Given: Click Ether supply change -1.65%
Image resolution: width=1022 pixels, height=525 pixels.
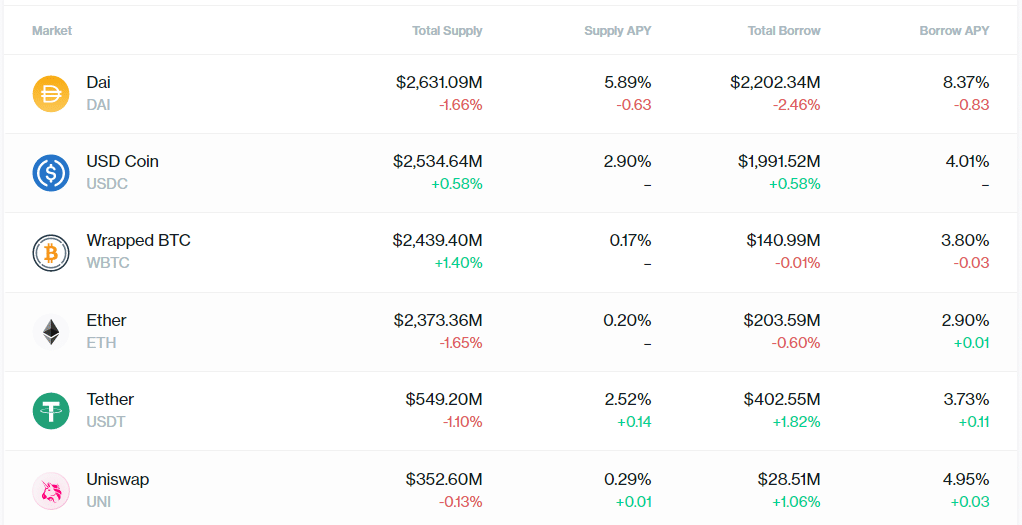Looking at the screenshot, I should [462, 342].
